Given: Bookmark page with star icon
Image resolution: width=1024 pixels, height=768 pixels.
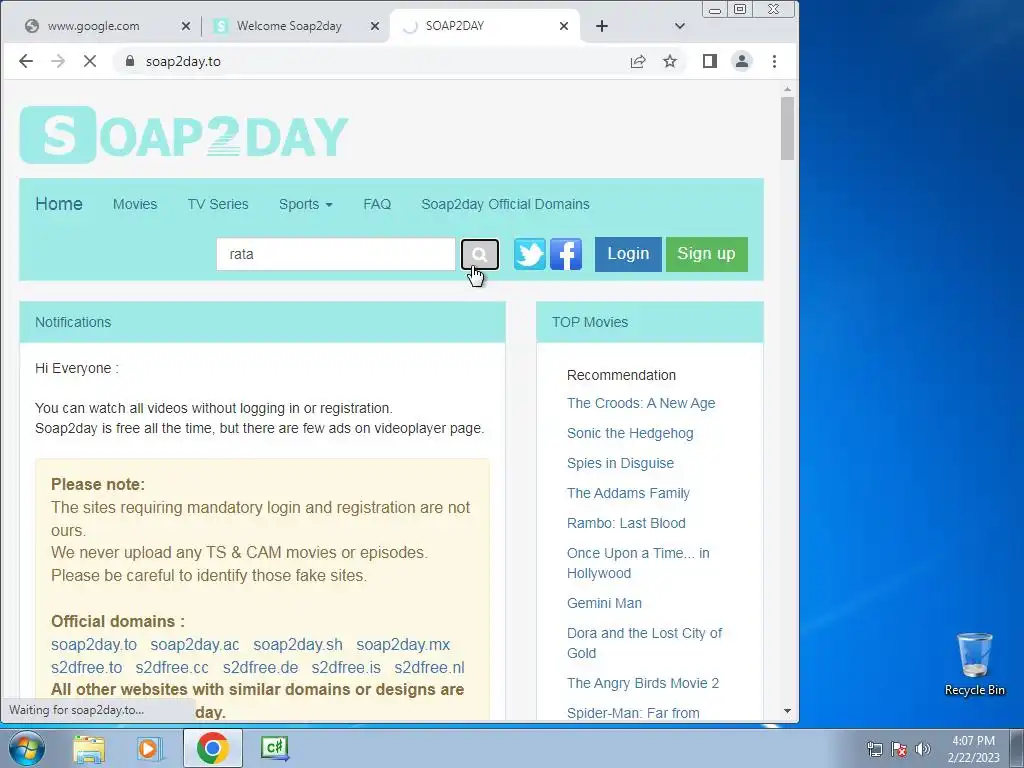Looking at the screenshot, I should click(670, 61).
